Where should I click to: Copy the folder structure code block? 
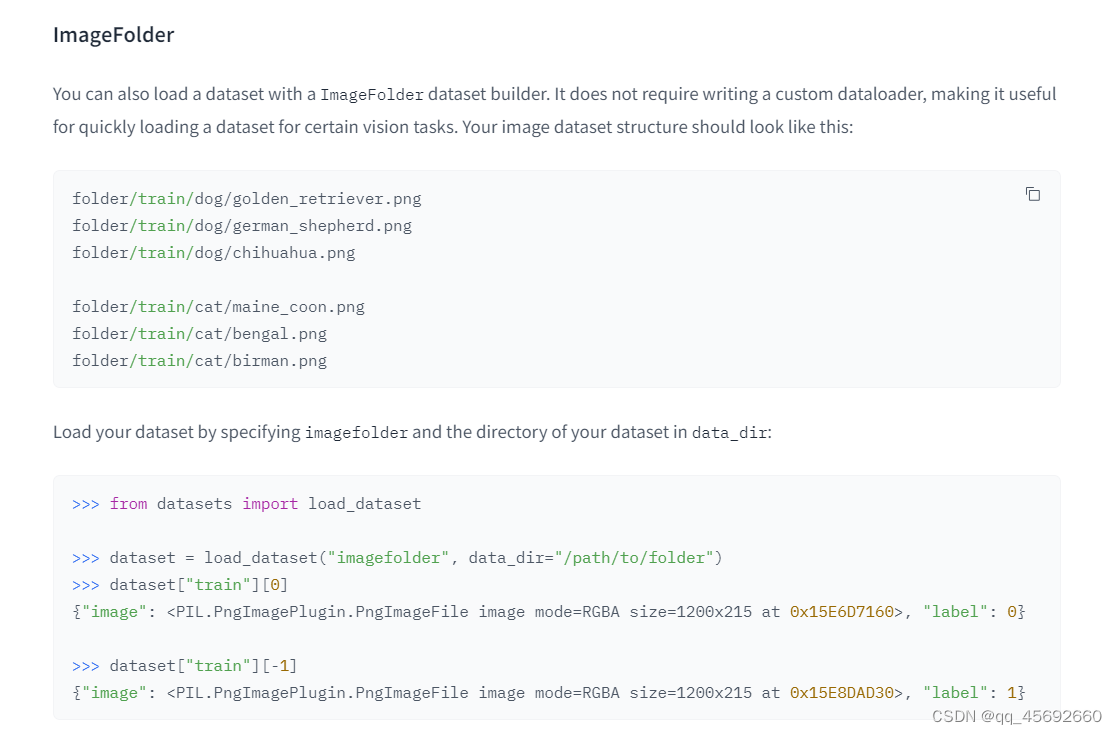(1032, 194)
